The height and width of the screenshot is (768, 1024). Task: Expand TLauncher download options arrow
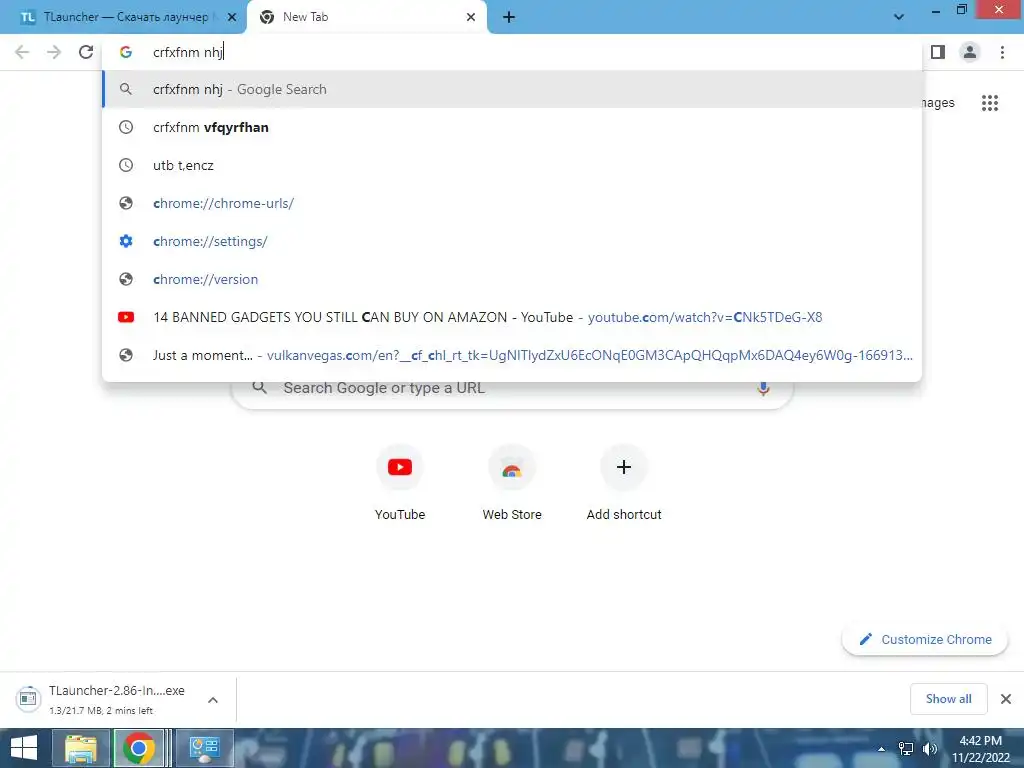[x=213, y=700]
